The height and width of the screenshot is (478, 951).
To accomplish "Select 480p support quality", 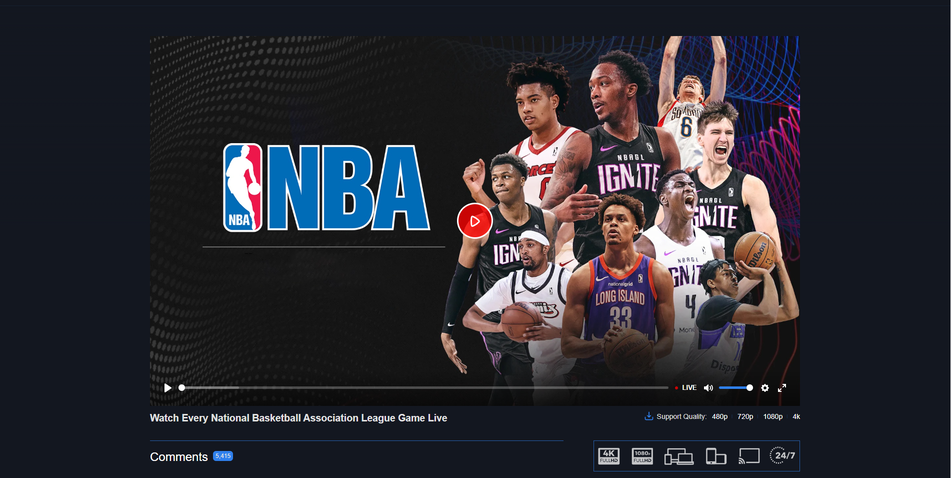I will 720,416.
